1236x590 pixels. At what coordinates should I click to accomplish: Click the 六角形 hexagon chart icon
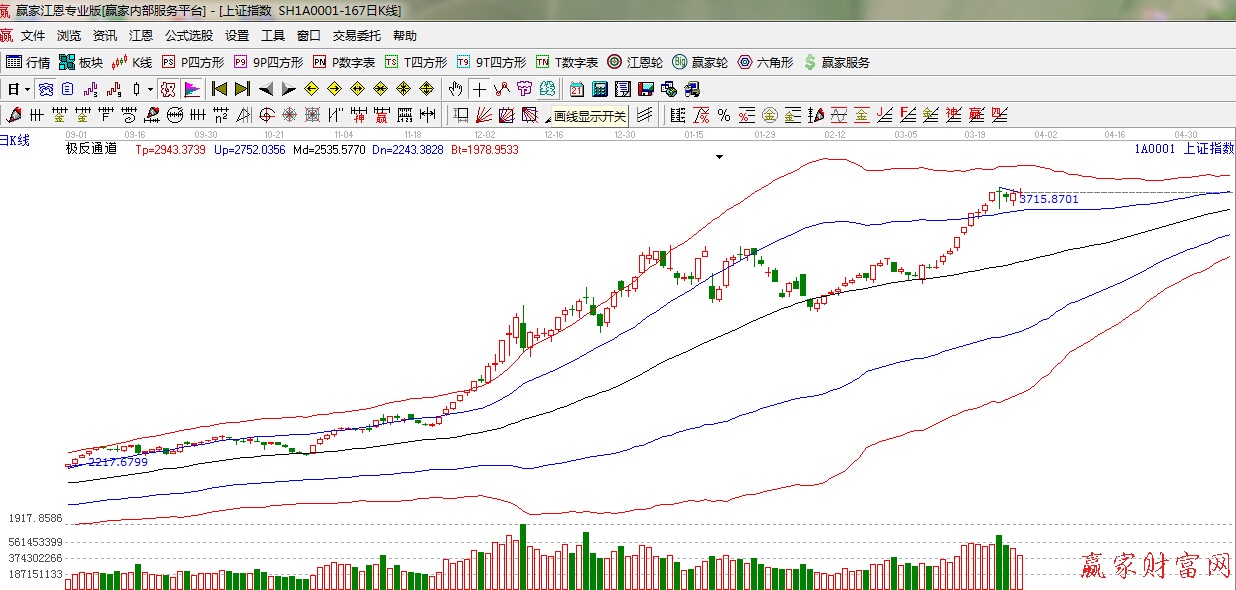[x=765, y=62]
